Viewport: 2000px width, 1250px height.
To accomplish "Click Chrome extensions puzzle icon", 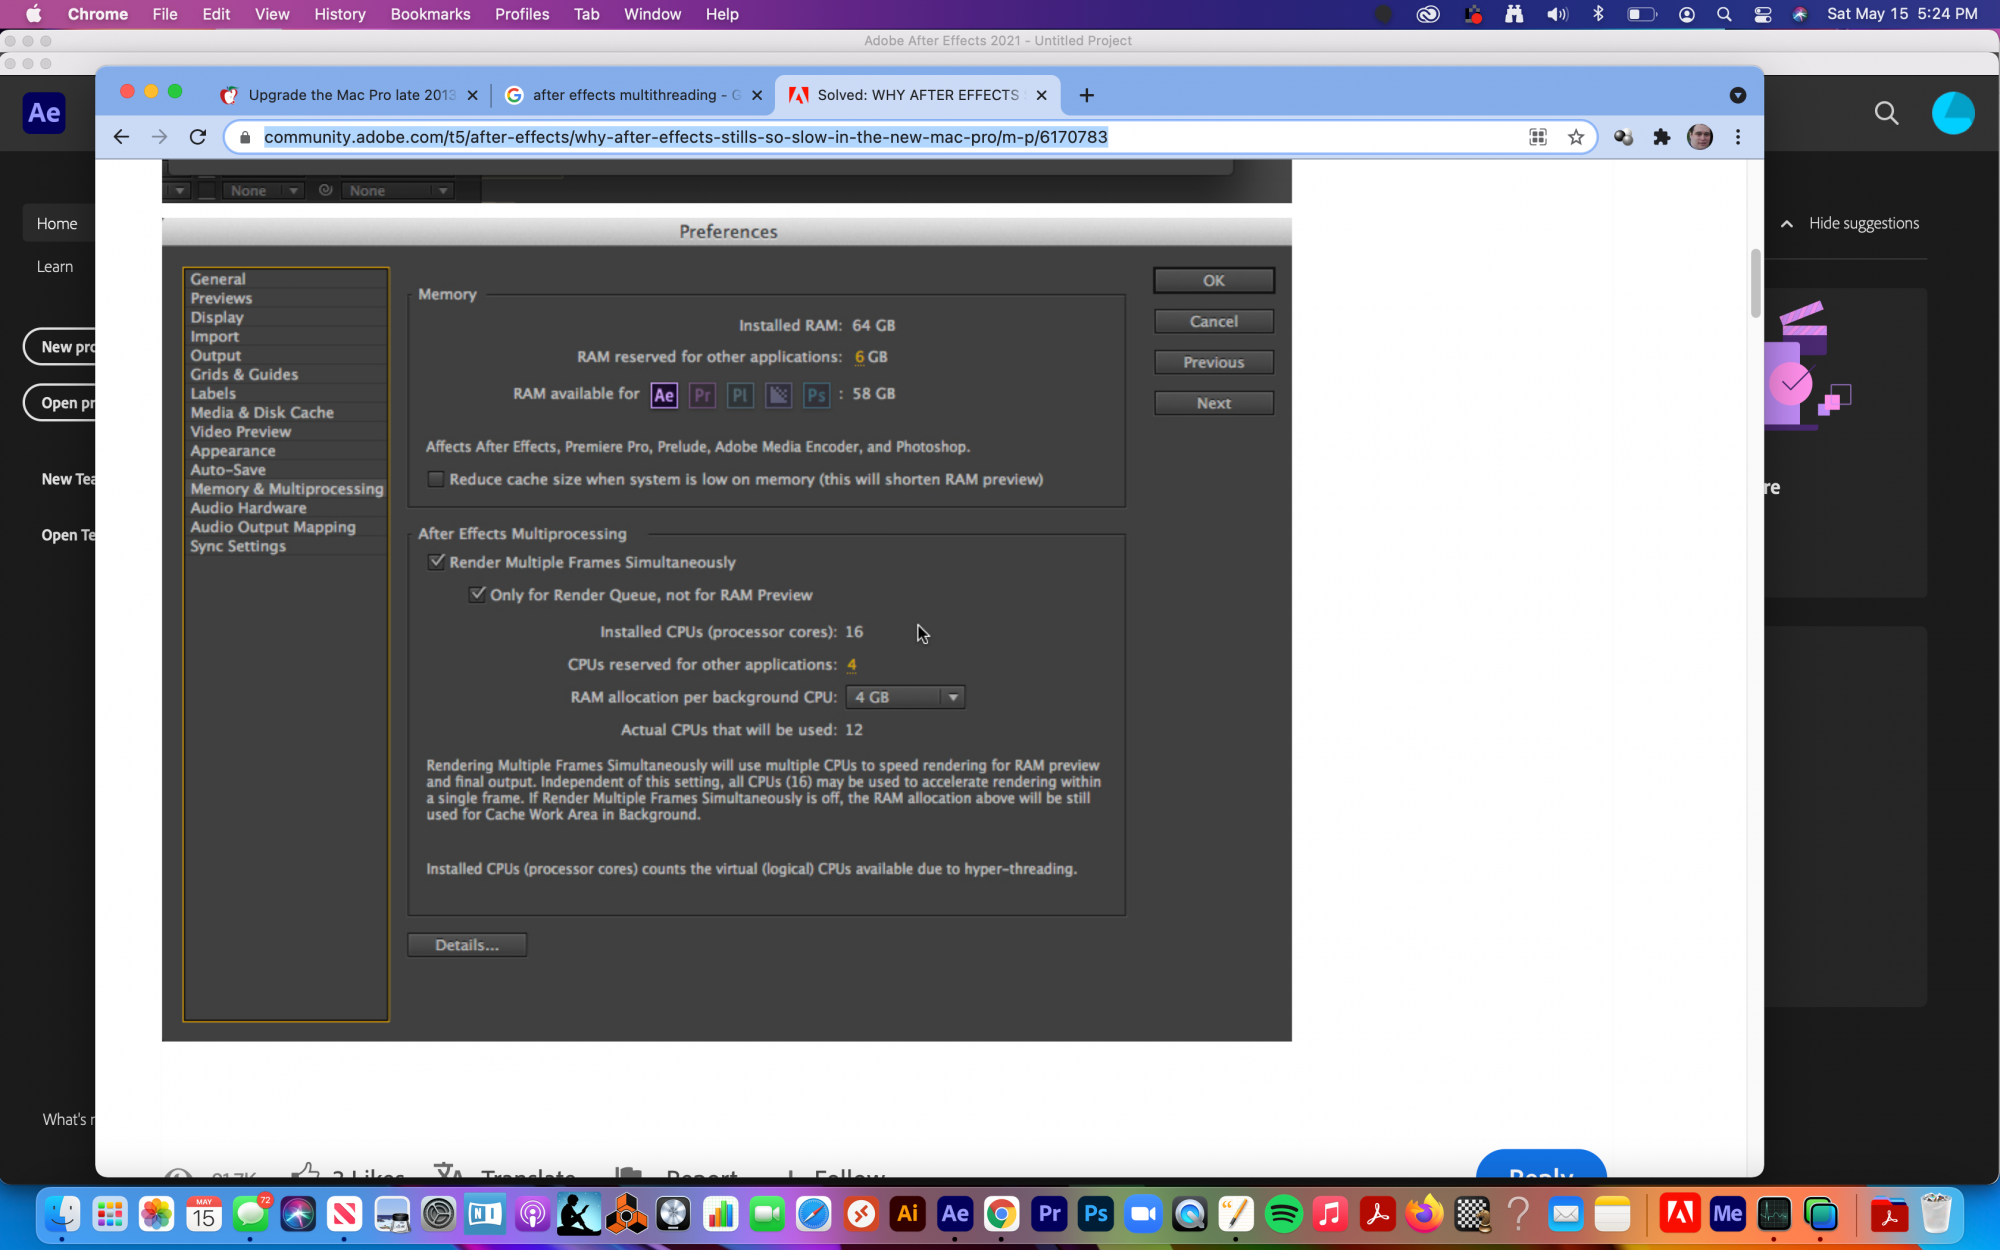I will point(1661,137).
